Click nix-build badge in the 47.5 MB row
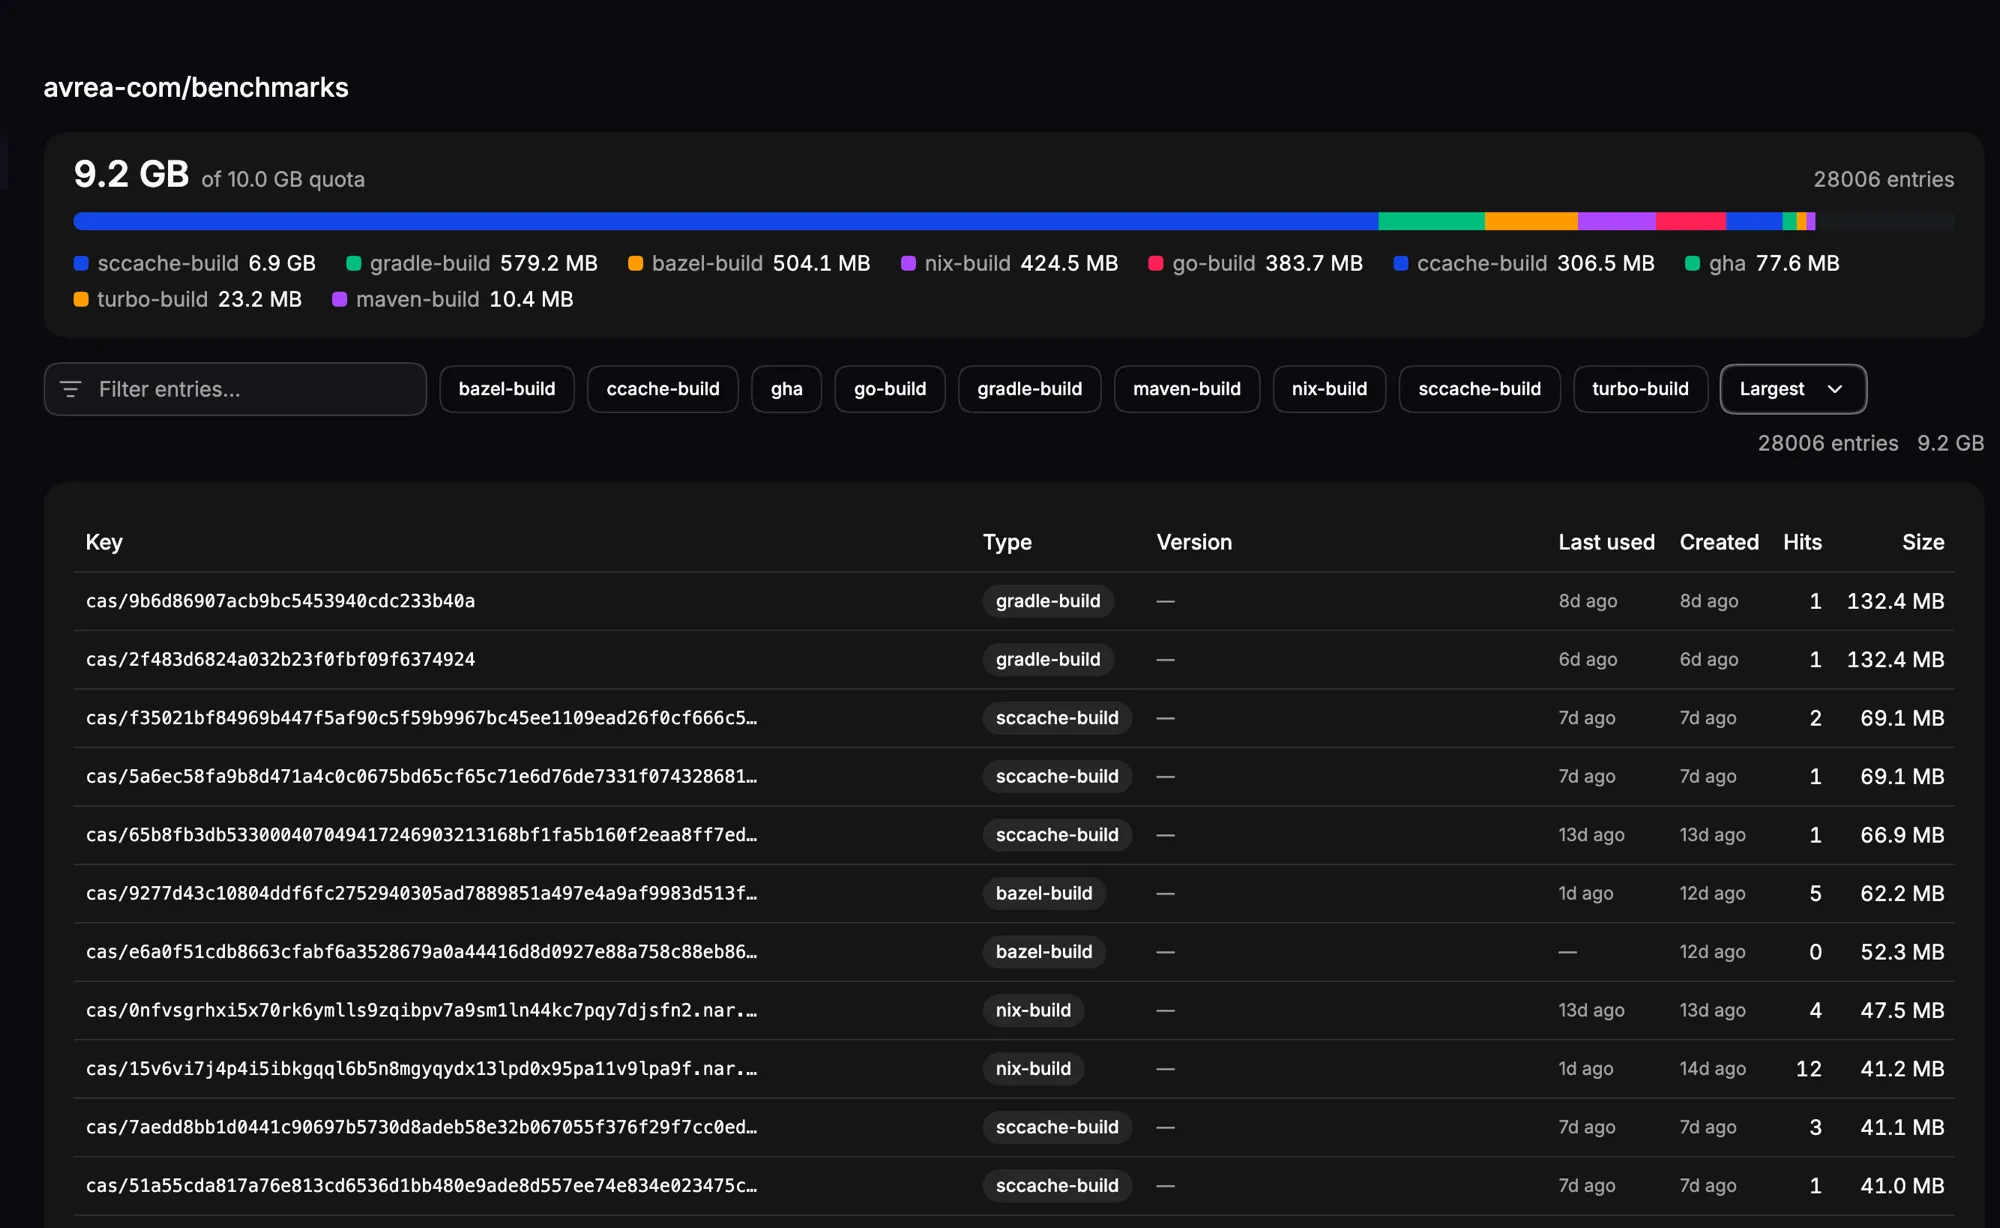Viewport: 2000px width, 1228px height. click(x=1033, y=1010)
